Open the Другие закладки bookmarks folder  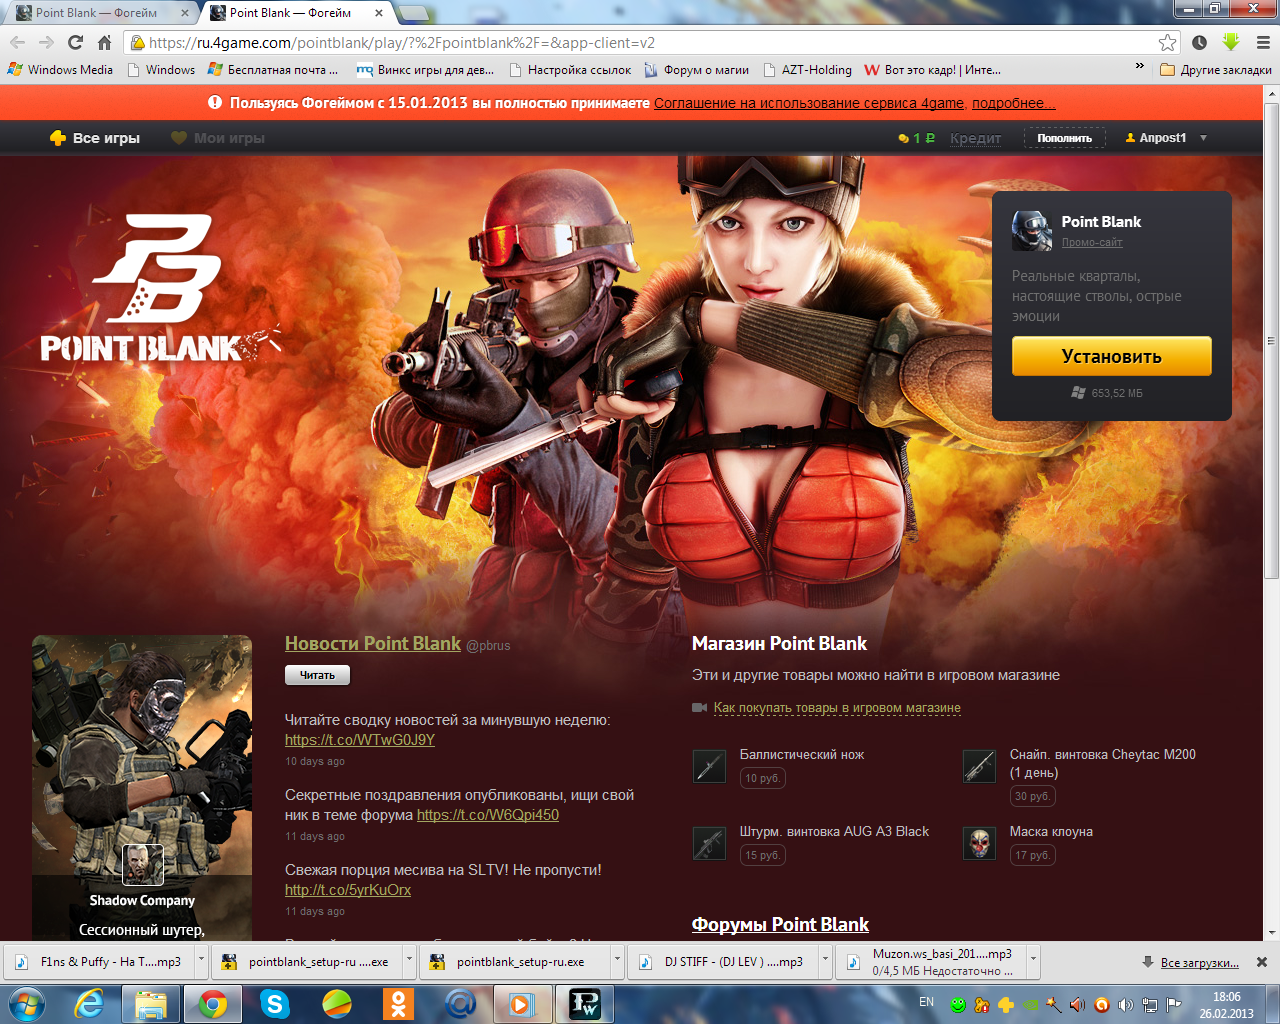1216,70
